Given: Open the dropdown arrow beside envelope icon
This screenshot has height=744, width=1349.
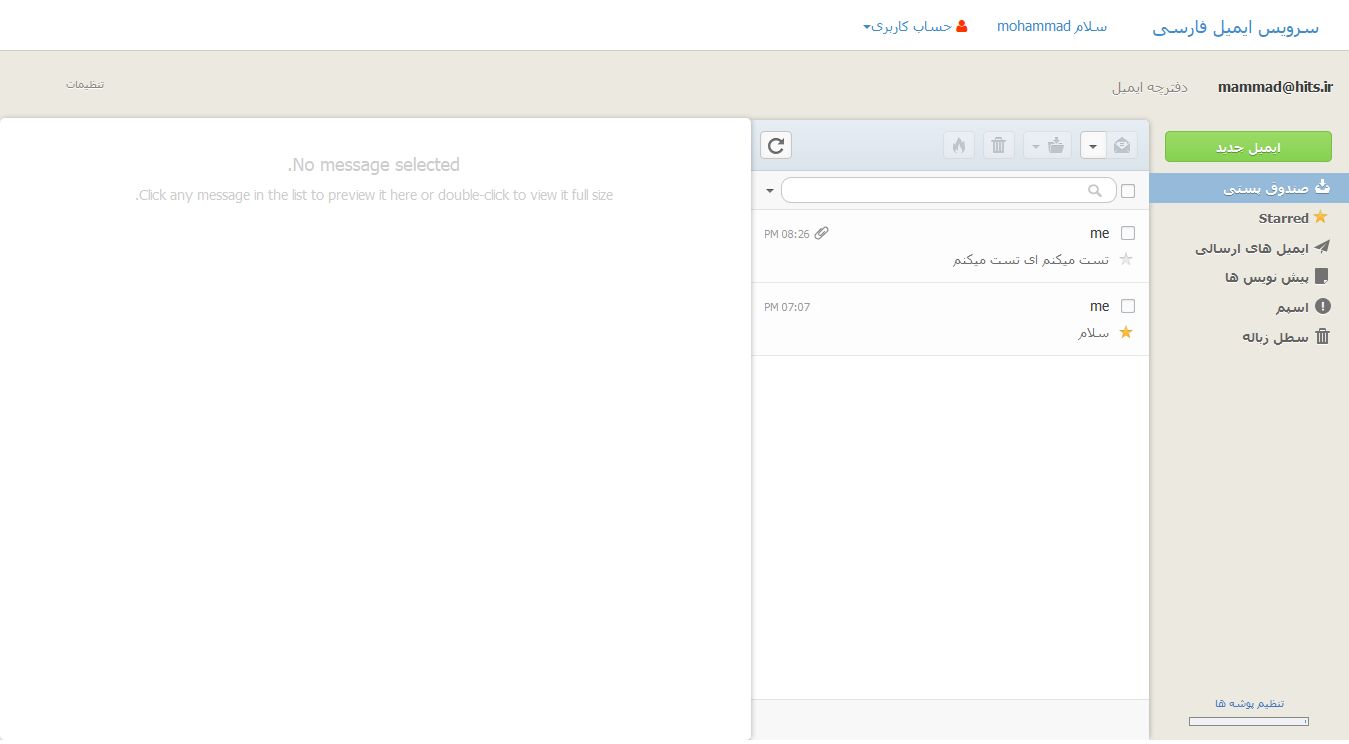Looking at the screenshot, I should tap(1093, 146).
